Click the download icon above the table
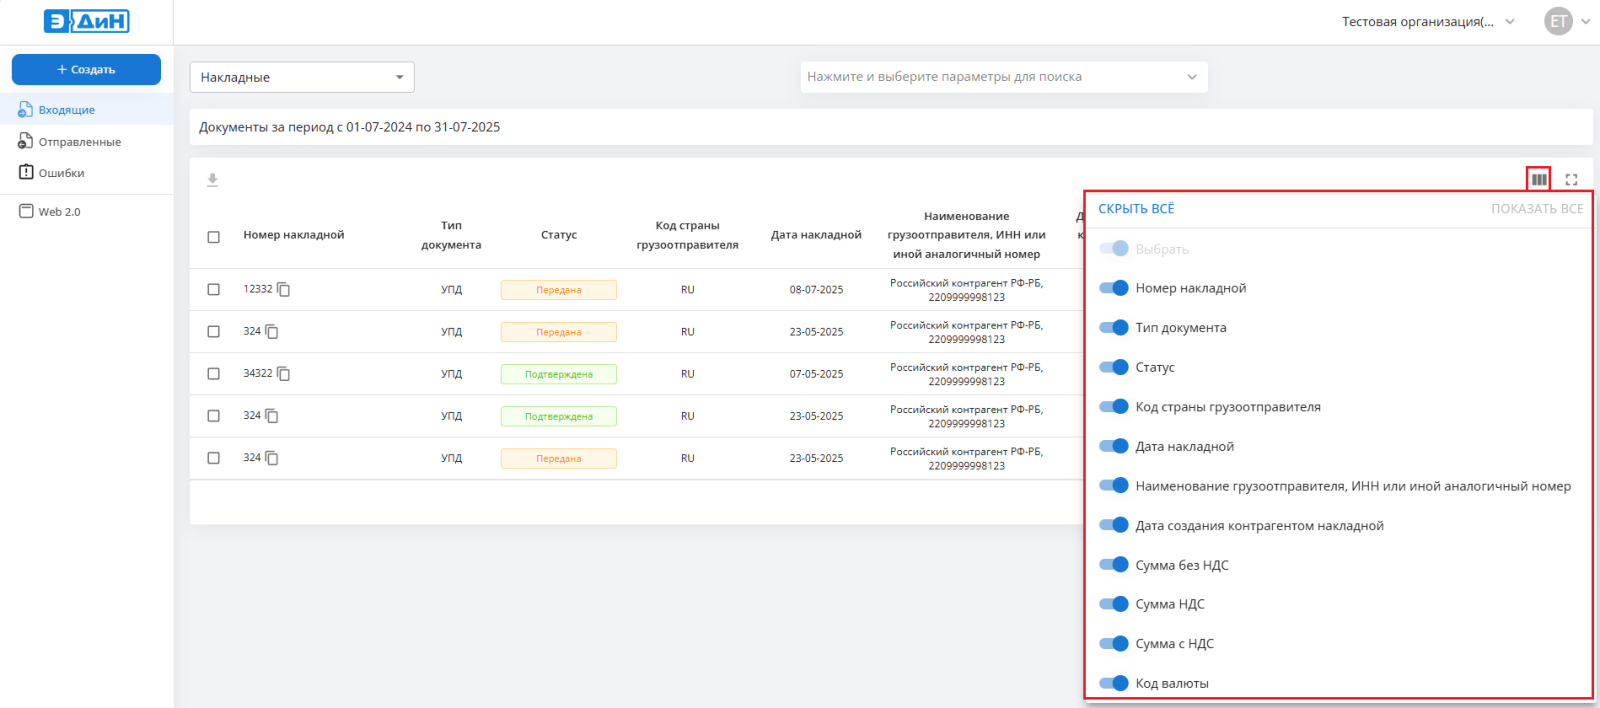This screenshot has width=1600, height=708. pyautogui.click(x=212, y=180)
